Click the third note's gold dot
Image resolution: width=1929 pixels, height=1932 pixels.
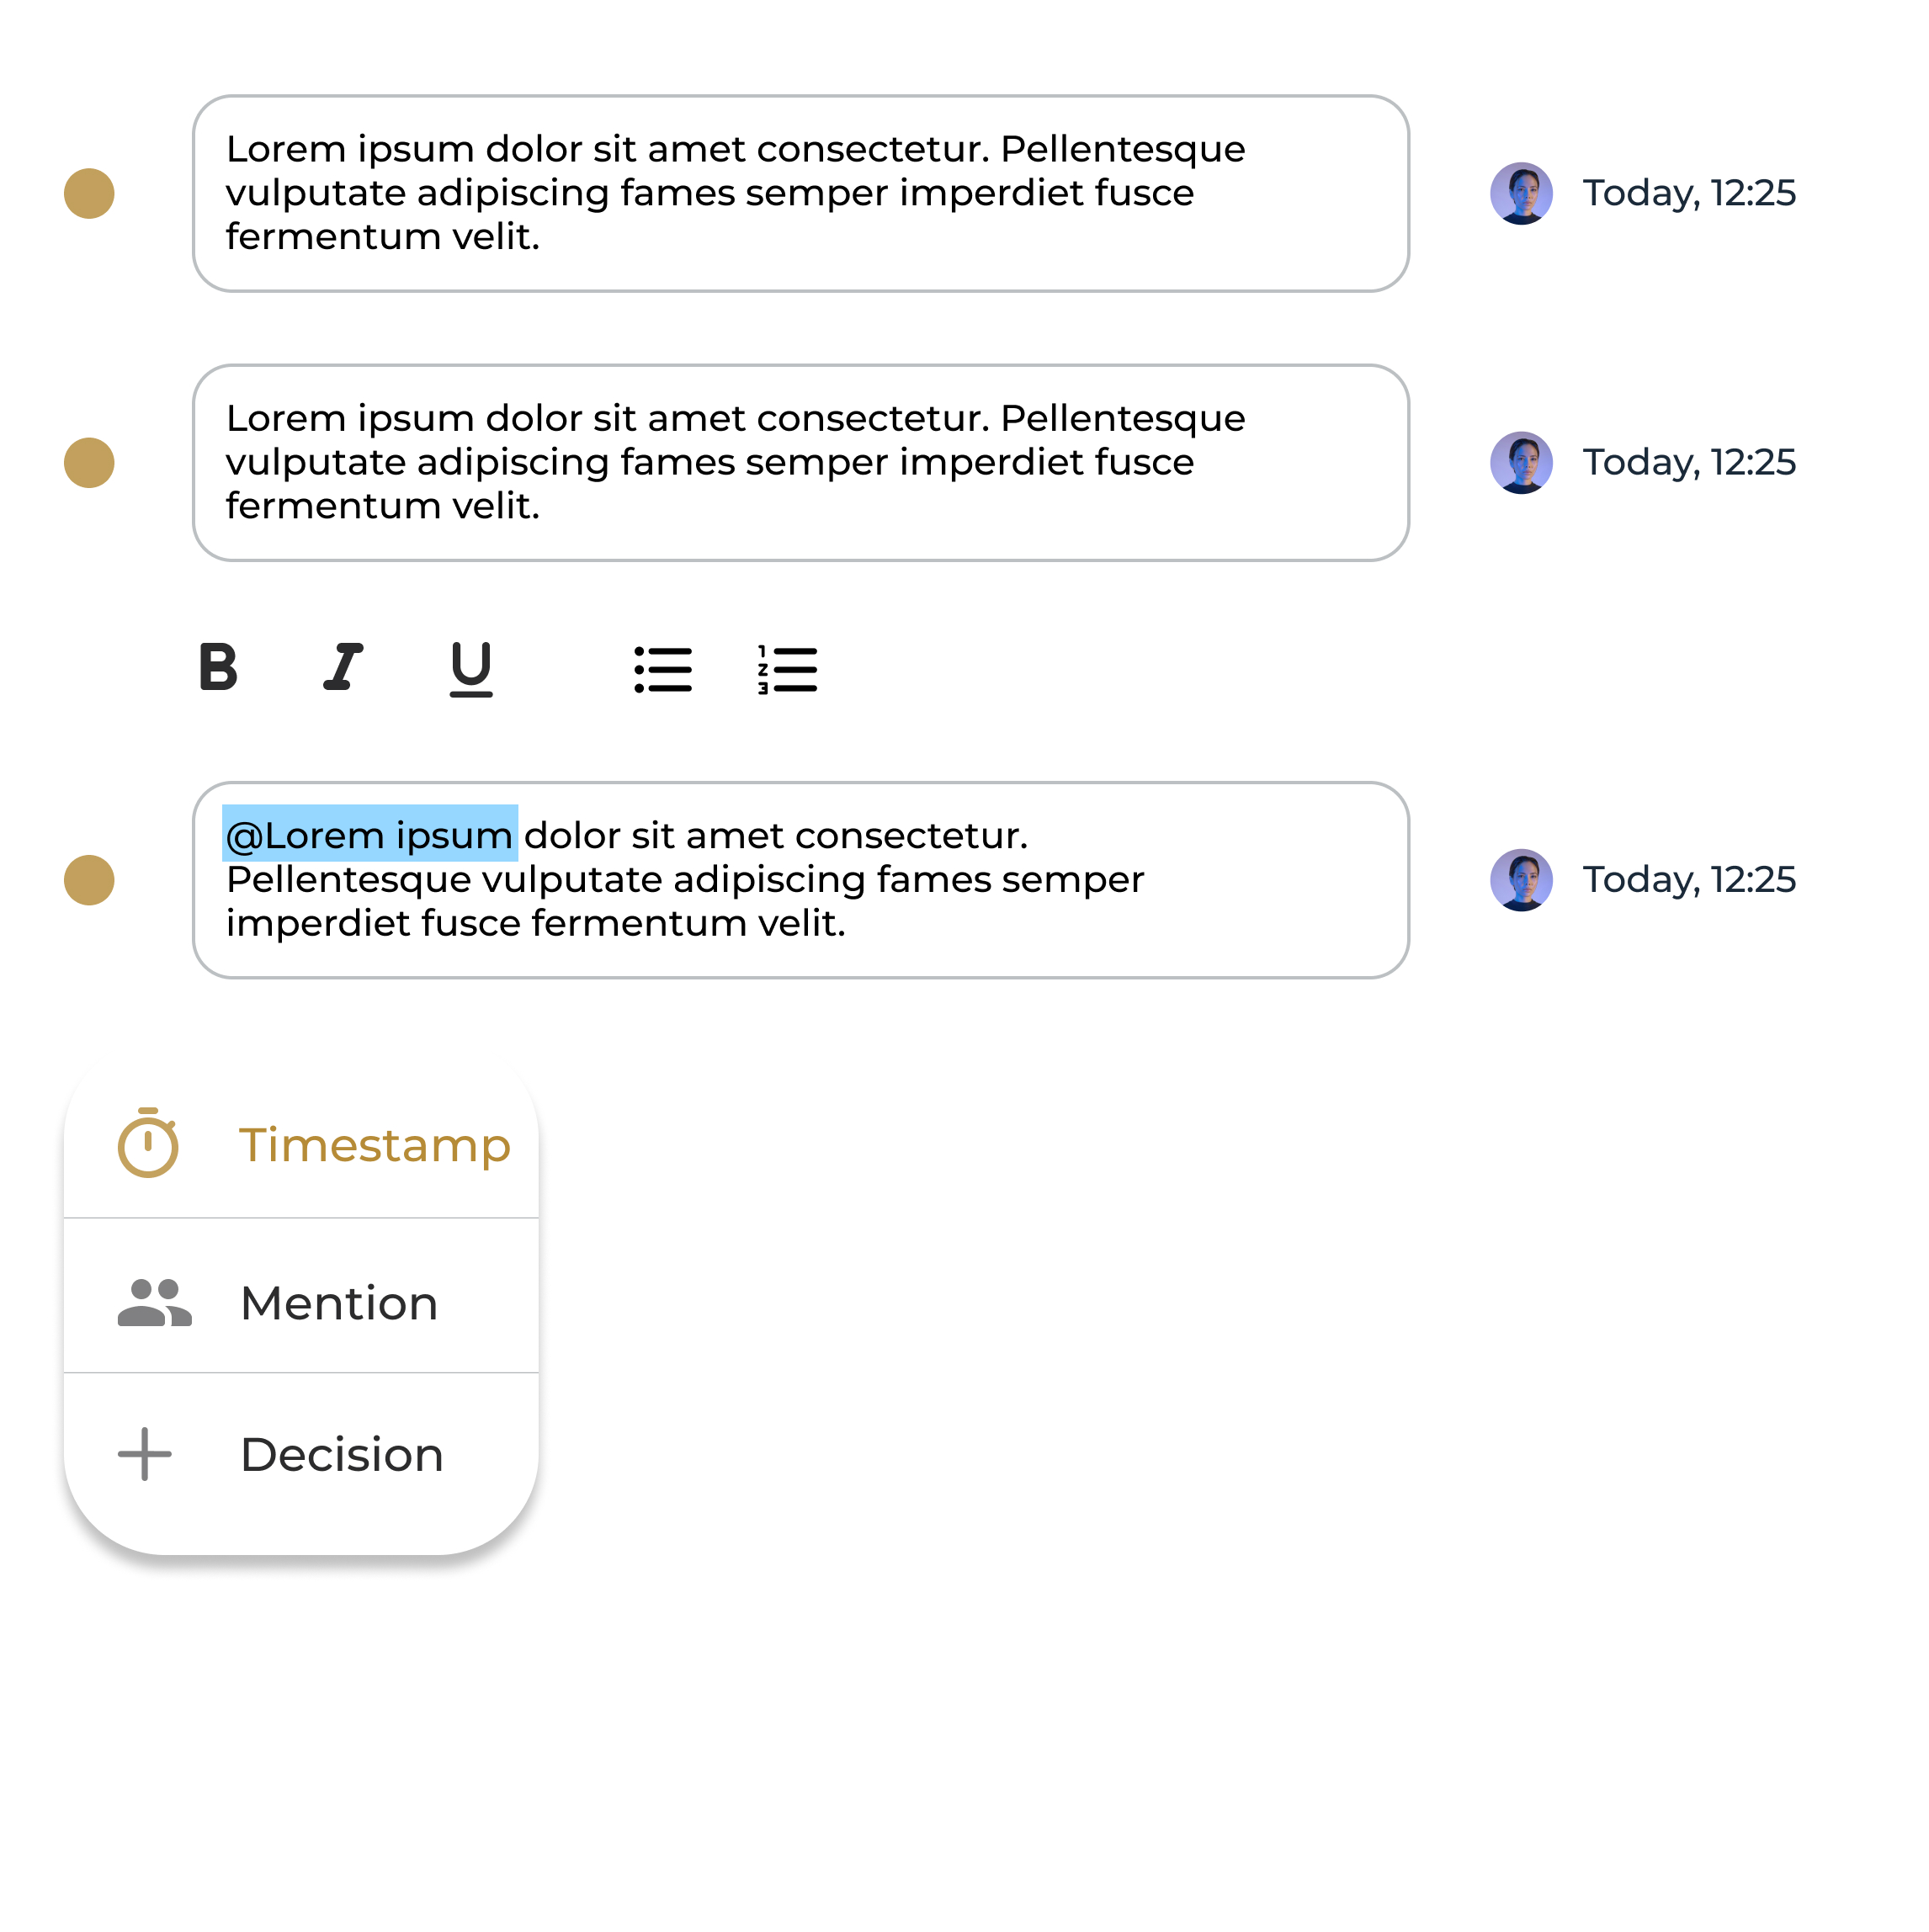pyautogui.click(x=89, y=880)
